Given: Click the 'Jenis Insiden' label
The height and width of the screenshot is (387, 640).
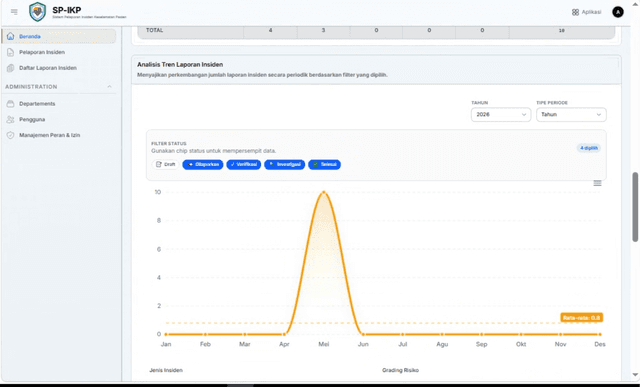Looking at the screenshot, I should (166, 370).
